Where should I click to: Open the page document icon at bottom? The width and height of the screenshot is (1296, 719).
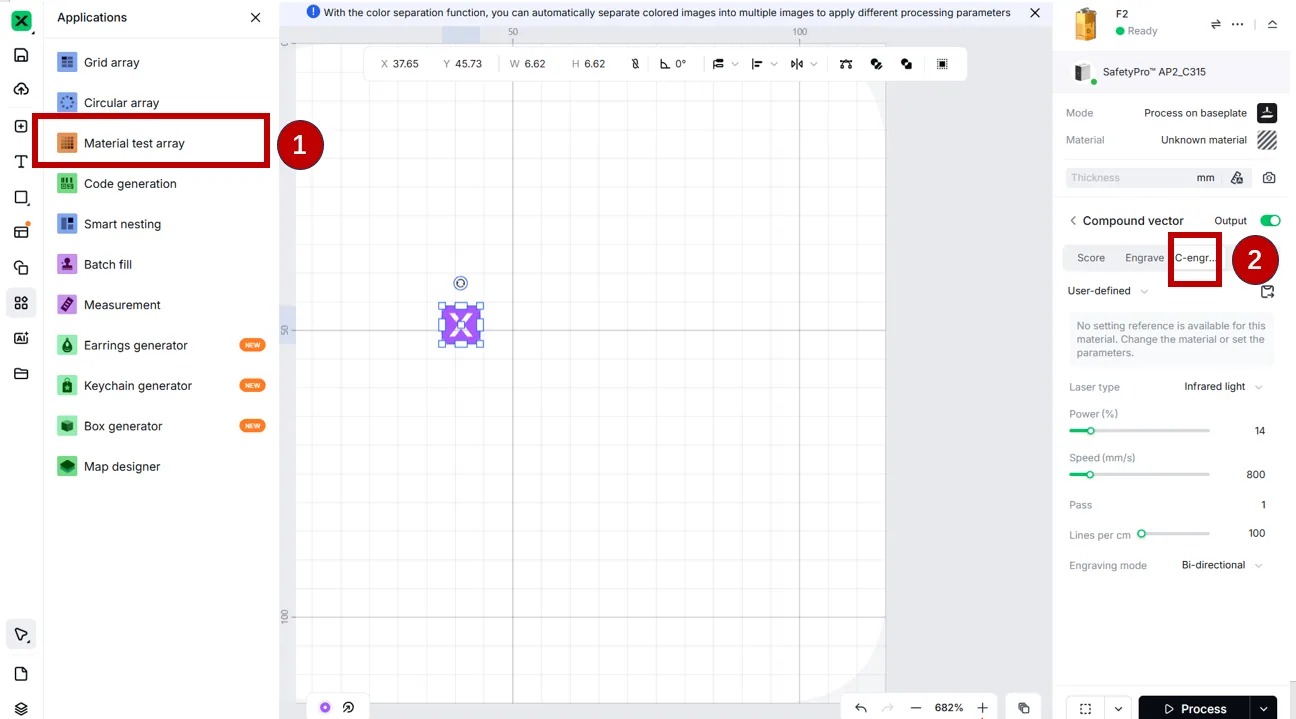click(x=21, y=673)
